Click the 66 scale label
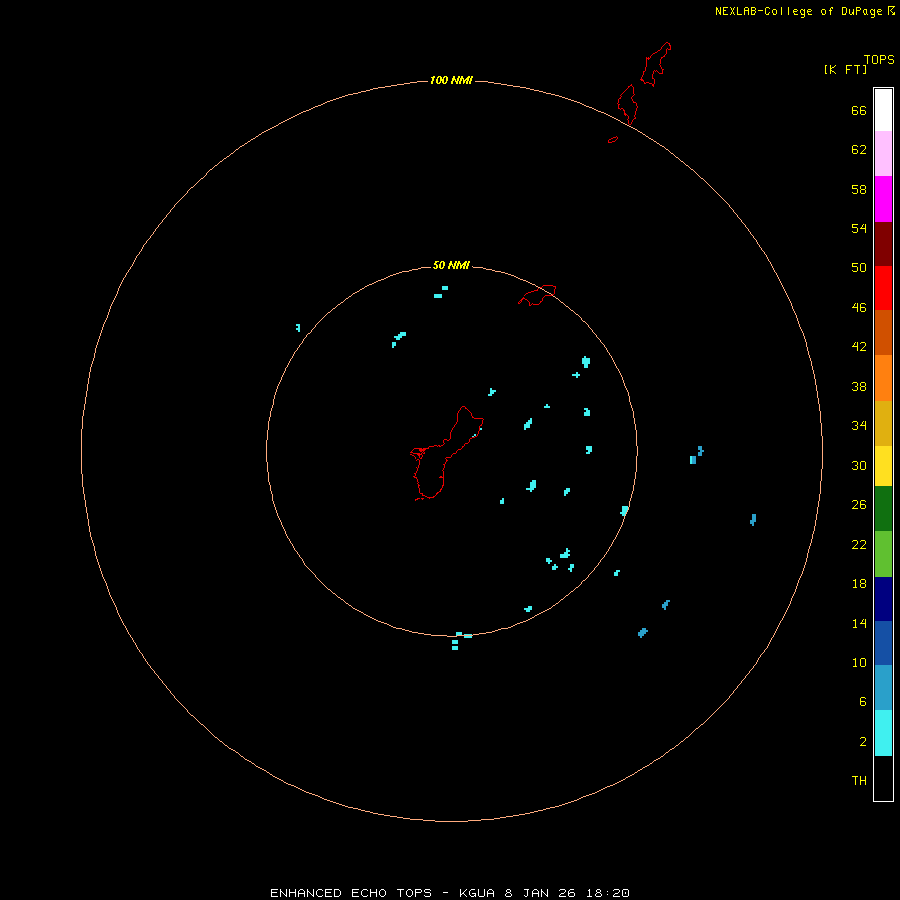Screen dimensions: 900x900 pyautogui.click(x=859, y=110)
